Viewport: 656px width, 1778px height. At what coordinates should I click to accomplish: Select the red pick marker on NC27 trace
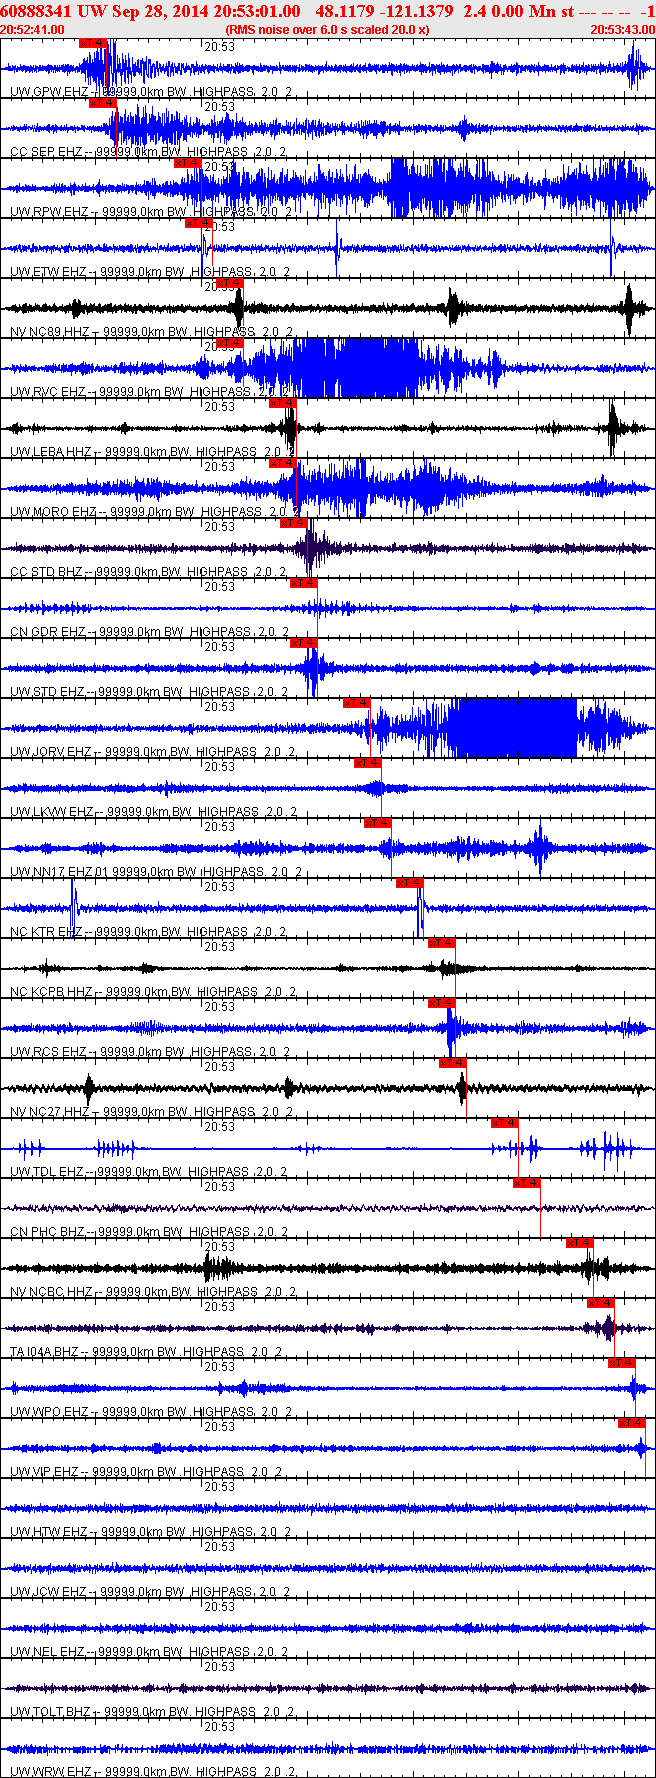pos(452,1063)
